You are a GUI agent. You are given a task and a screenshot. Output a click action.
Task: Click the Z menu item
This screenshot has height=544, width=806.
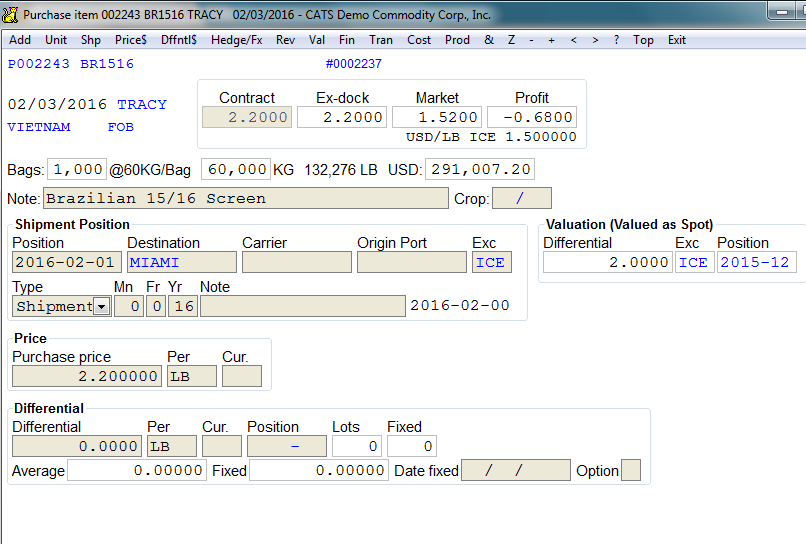click(511, 40)
